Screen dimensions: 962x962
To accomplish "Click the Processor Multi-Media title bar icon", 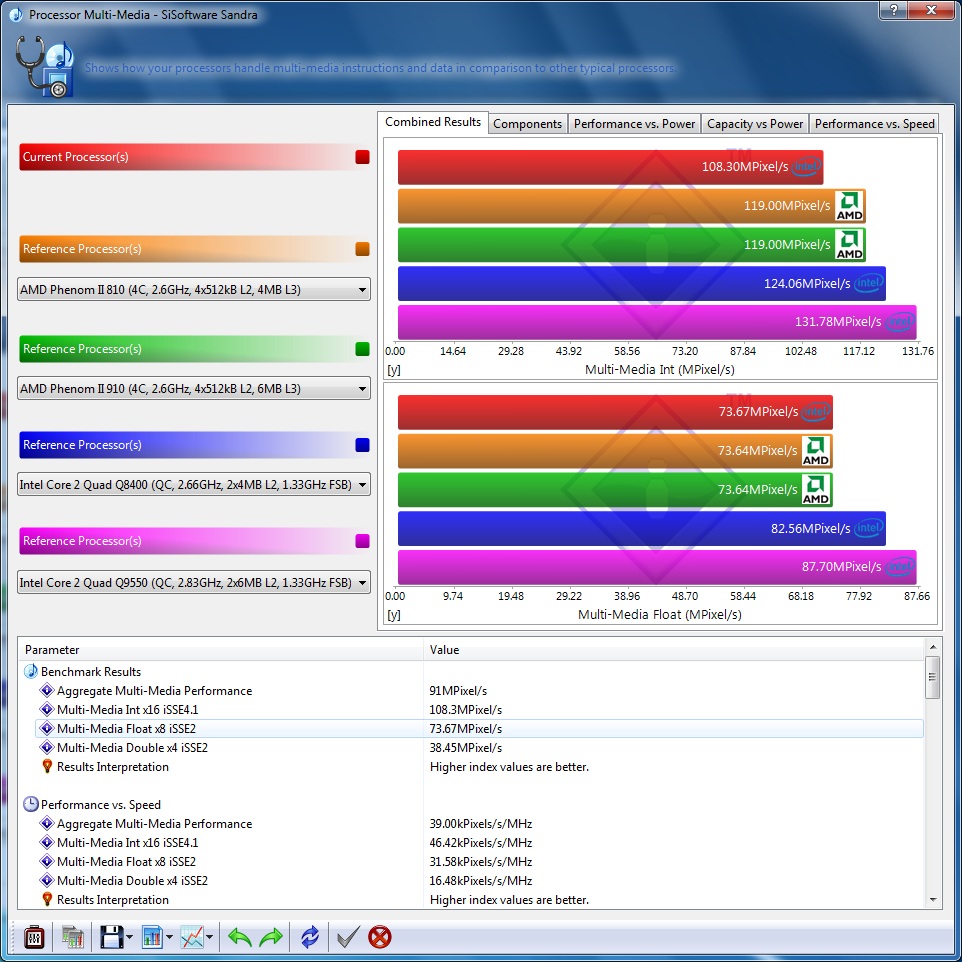I will [x=16, y=14].
